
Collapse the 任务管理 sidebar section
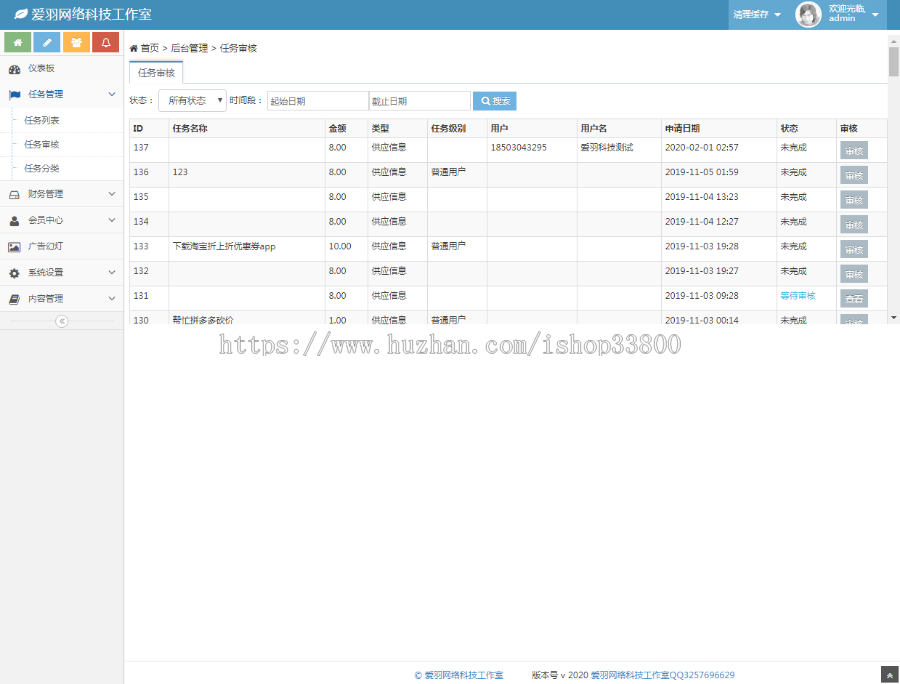(x=62, y=95)
